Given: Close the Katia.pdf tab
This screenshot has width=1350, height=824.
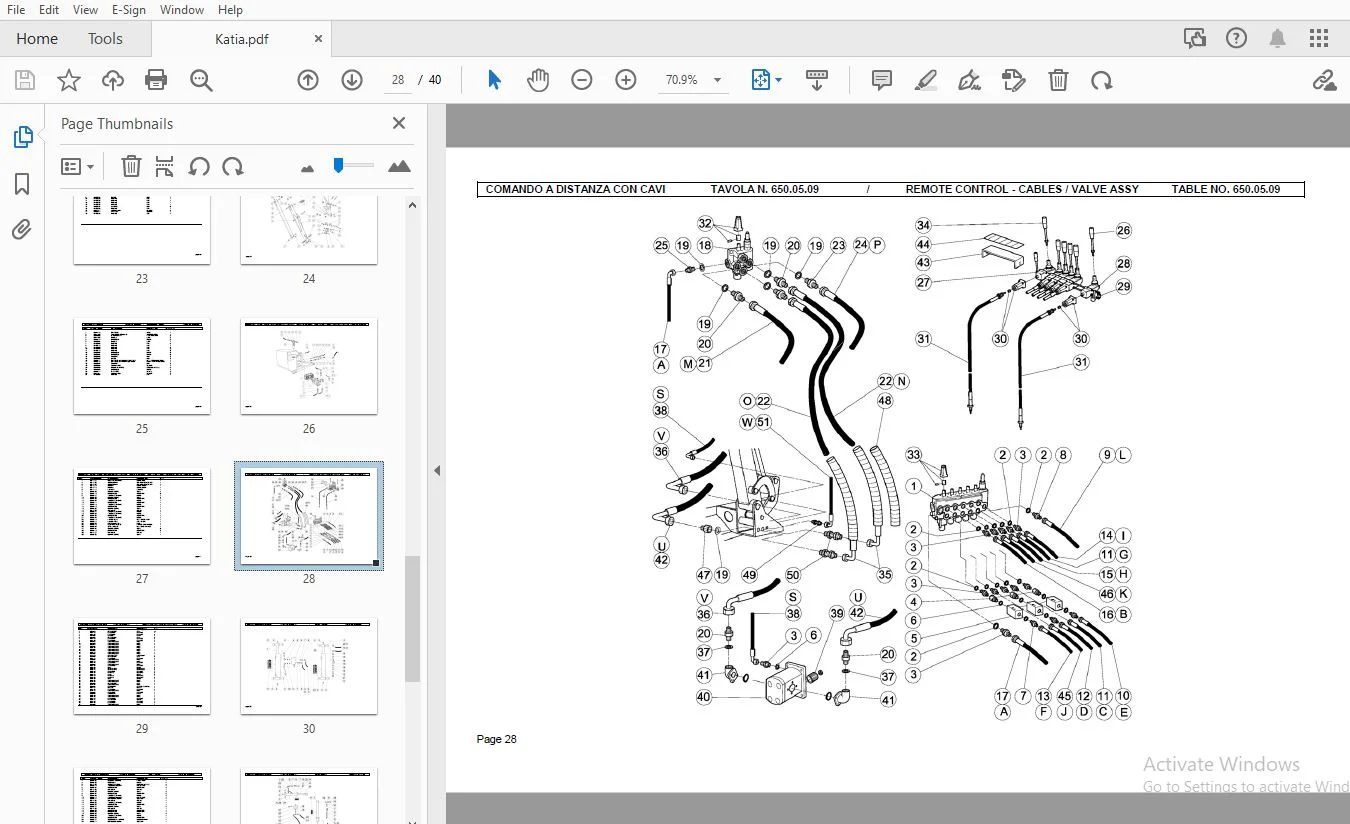Looking at the screenshot, I should click(x=318, y=39).
